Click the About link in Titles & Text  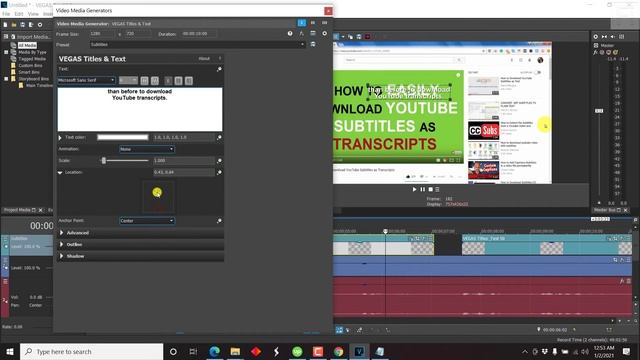click(204, 59)
